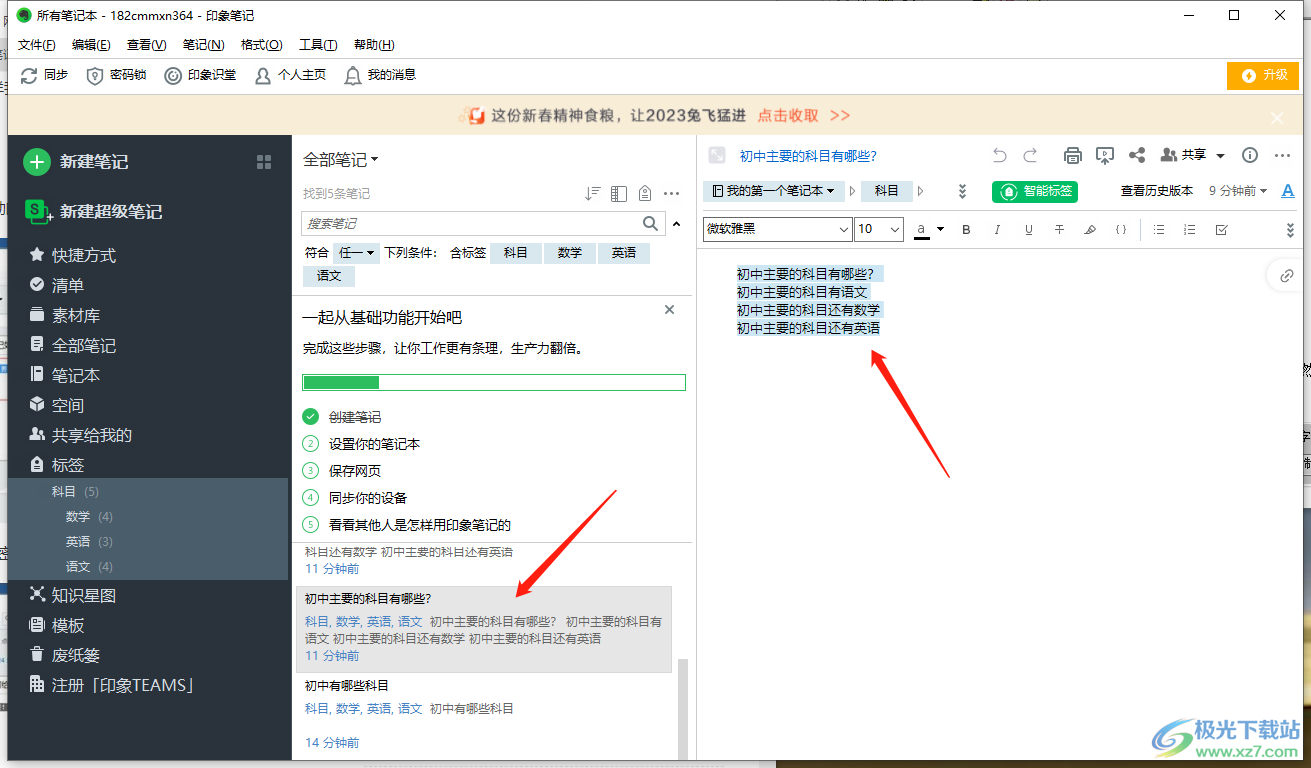Click the green 智能标签 button
The image size is (1311, 768).
1035,191
